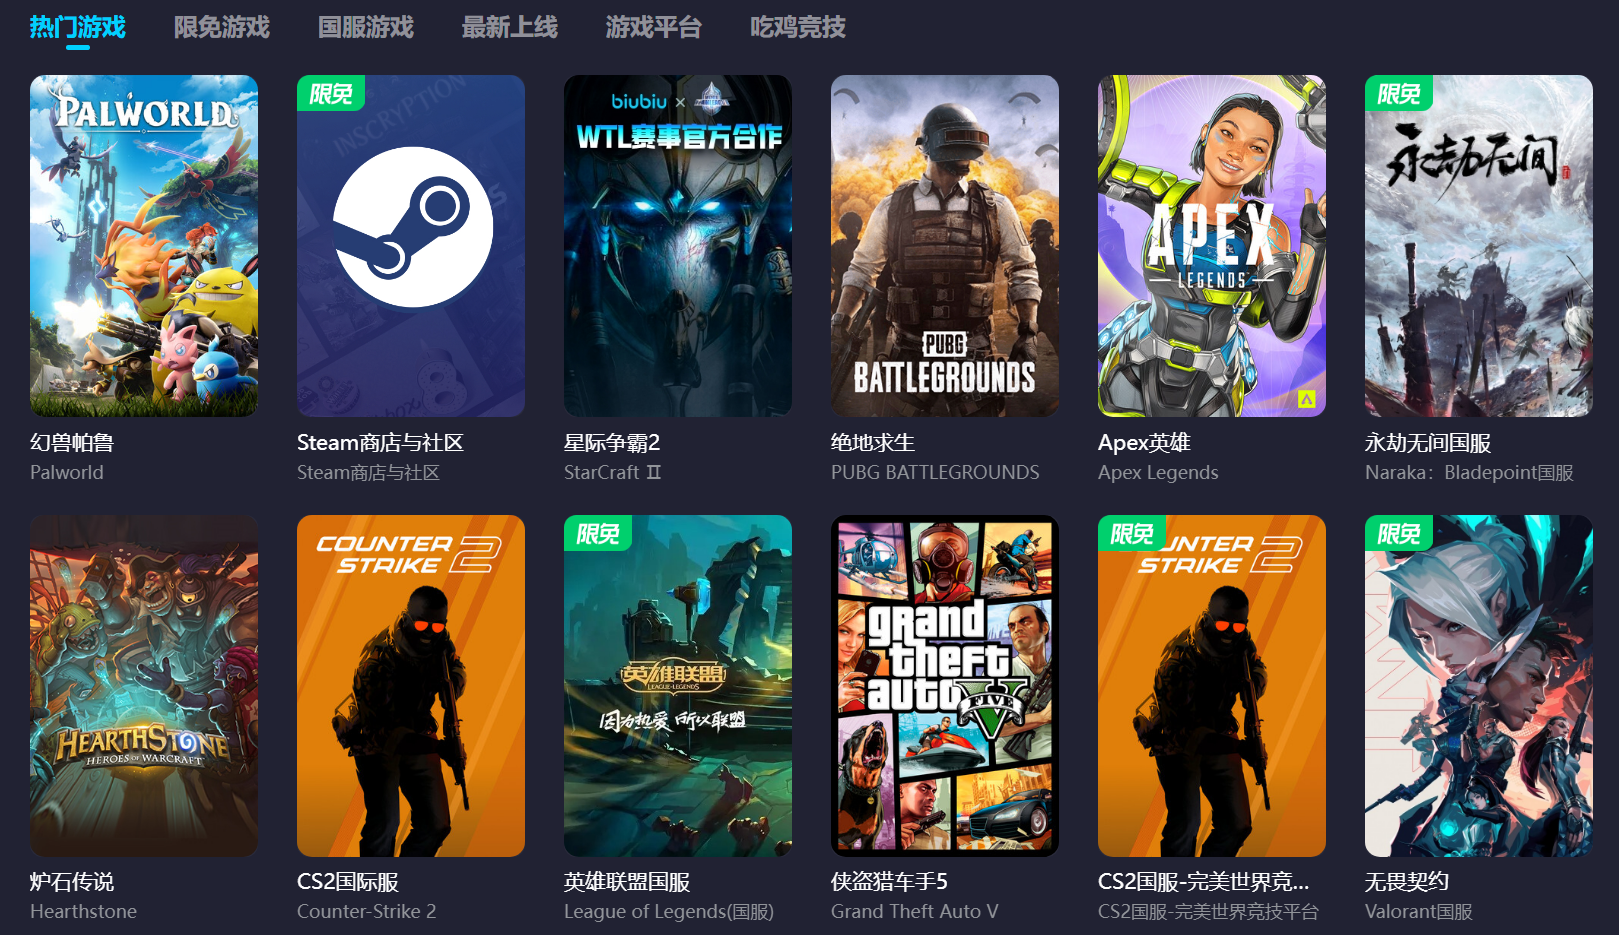The image size is (1619, 935).
Task: Select the StarCraft II WTL cover
Action: 678,246
